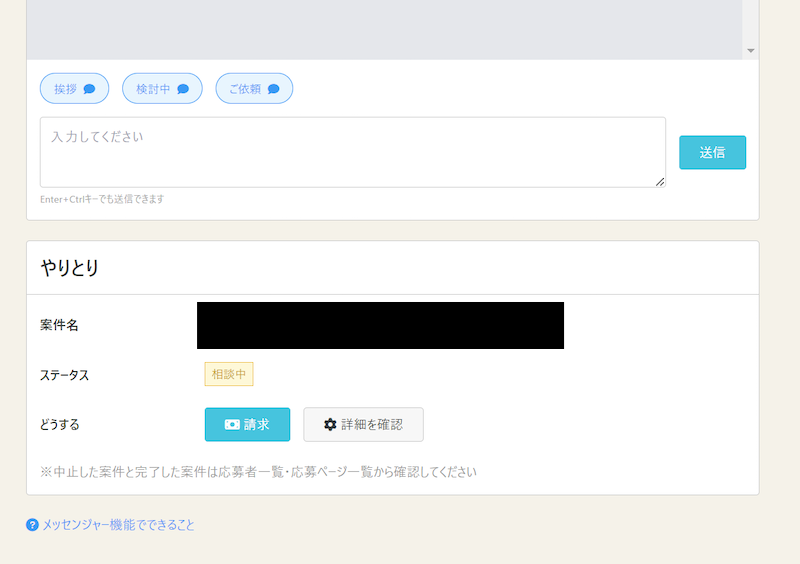Click the speech bubble icon beside ご依頼

point(273,89)
